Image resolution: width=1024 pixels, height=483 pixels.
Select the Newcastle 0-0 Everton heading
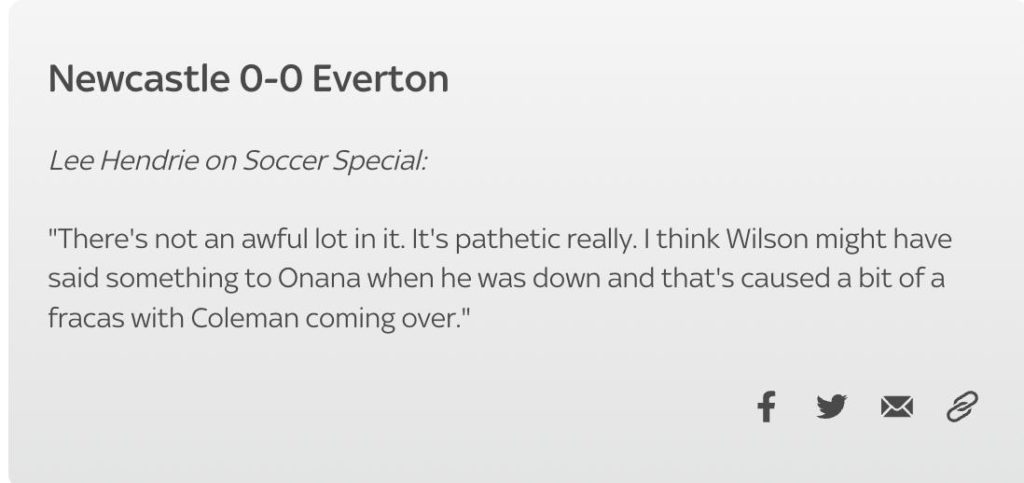click(x=248, y=79)
